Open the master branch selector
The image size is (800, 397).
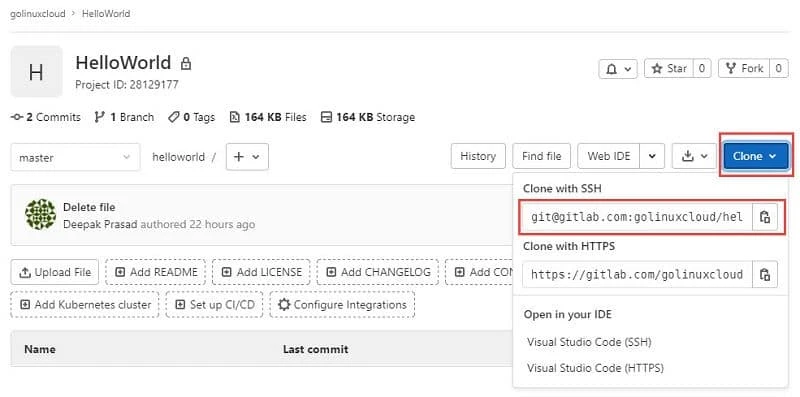(x=75, y=157)
